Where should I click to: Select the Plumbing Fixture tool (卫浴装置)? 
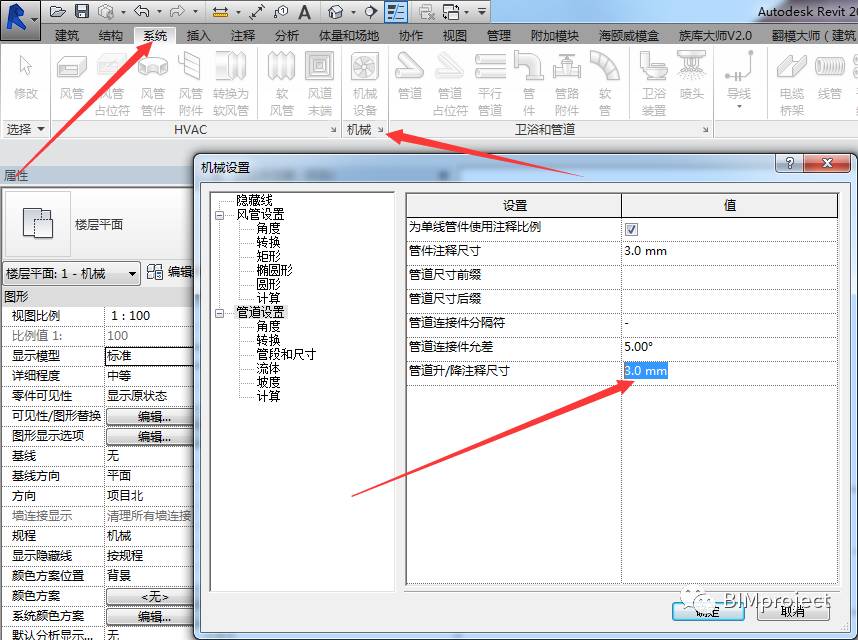(653, 84)
